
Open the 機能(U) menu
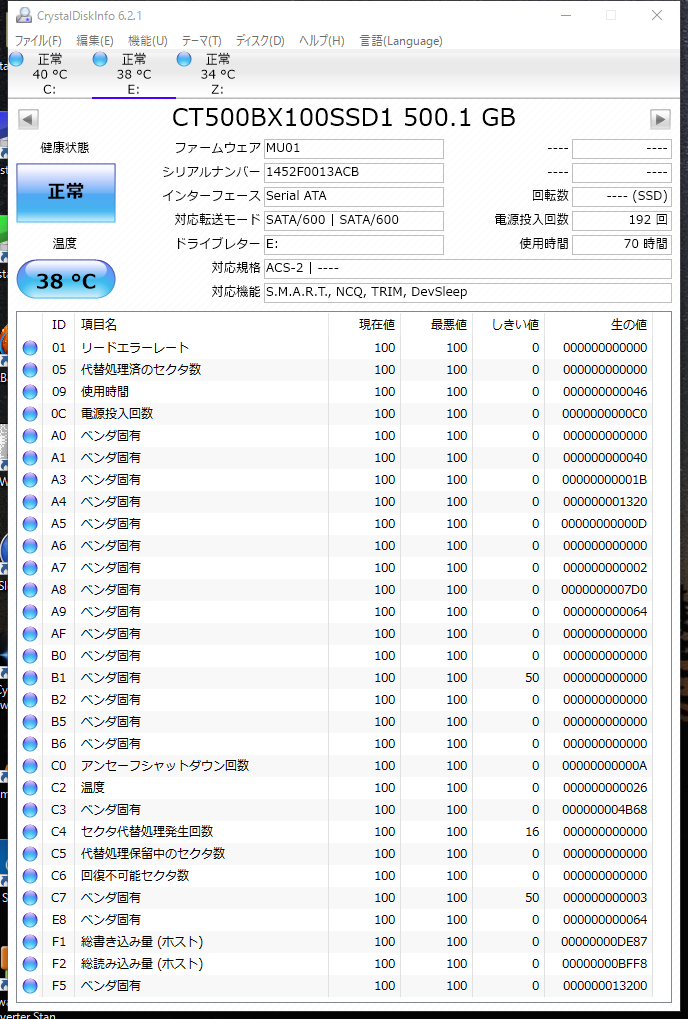[148, 41]
